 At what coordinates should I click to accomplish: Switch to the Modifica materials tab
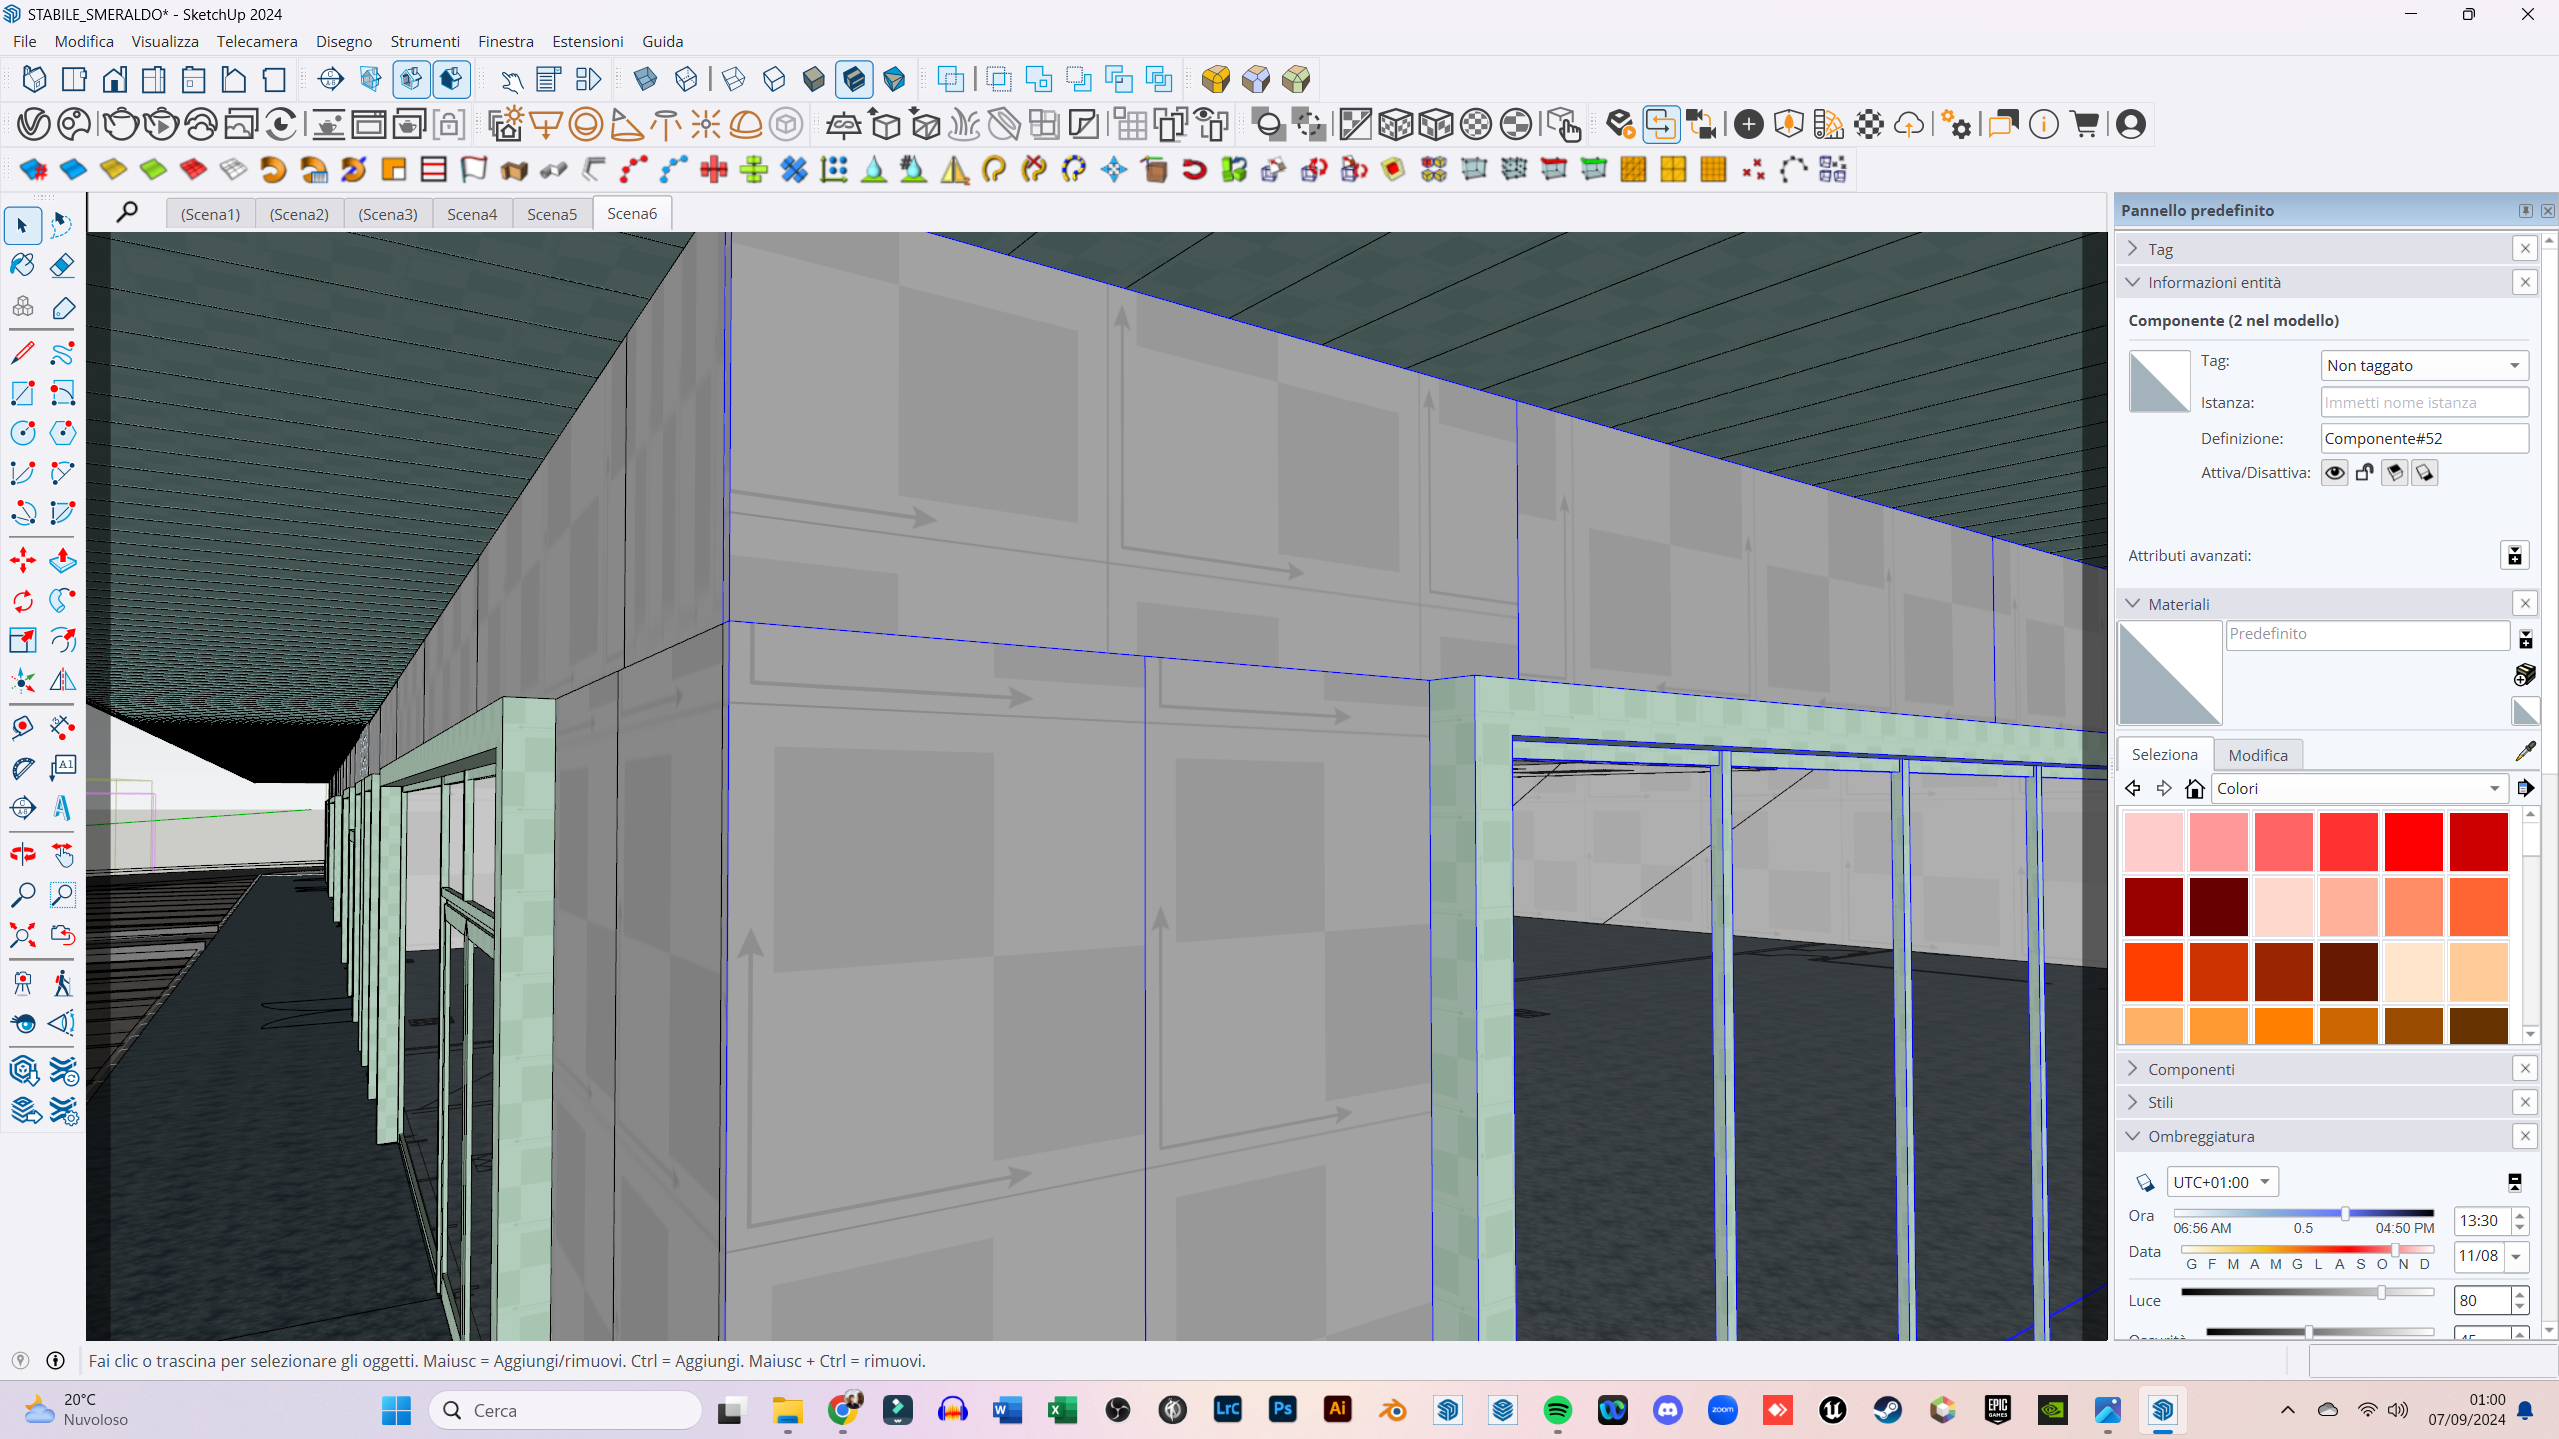point(2257,755)
